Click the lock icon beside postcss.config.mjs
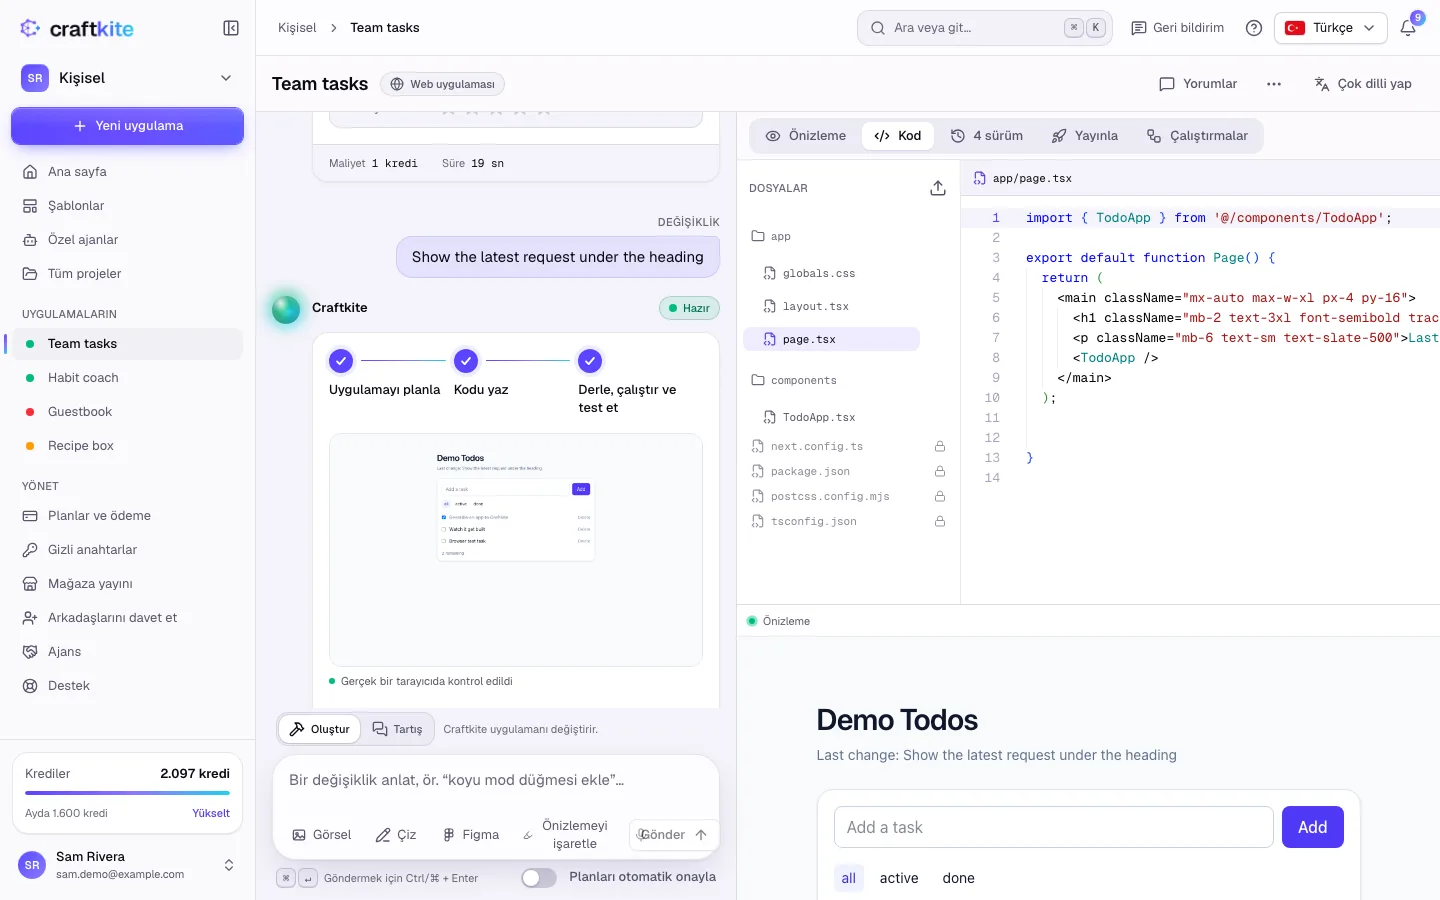Screen dimensions: 1440x900 click(x=940, y=496)
